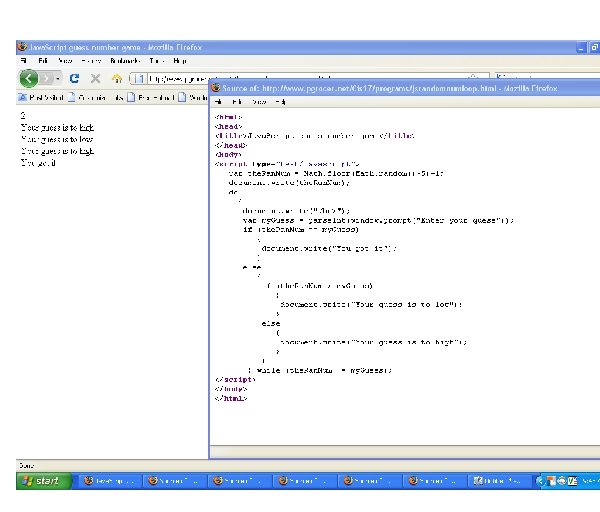The width and height of the screenshot is (600, 512).
Task: Open Help menu in main Firefox window
Action: pos(180,60)
